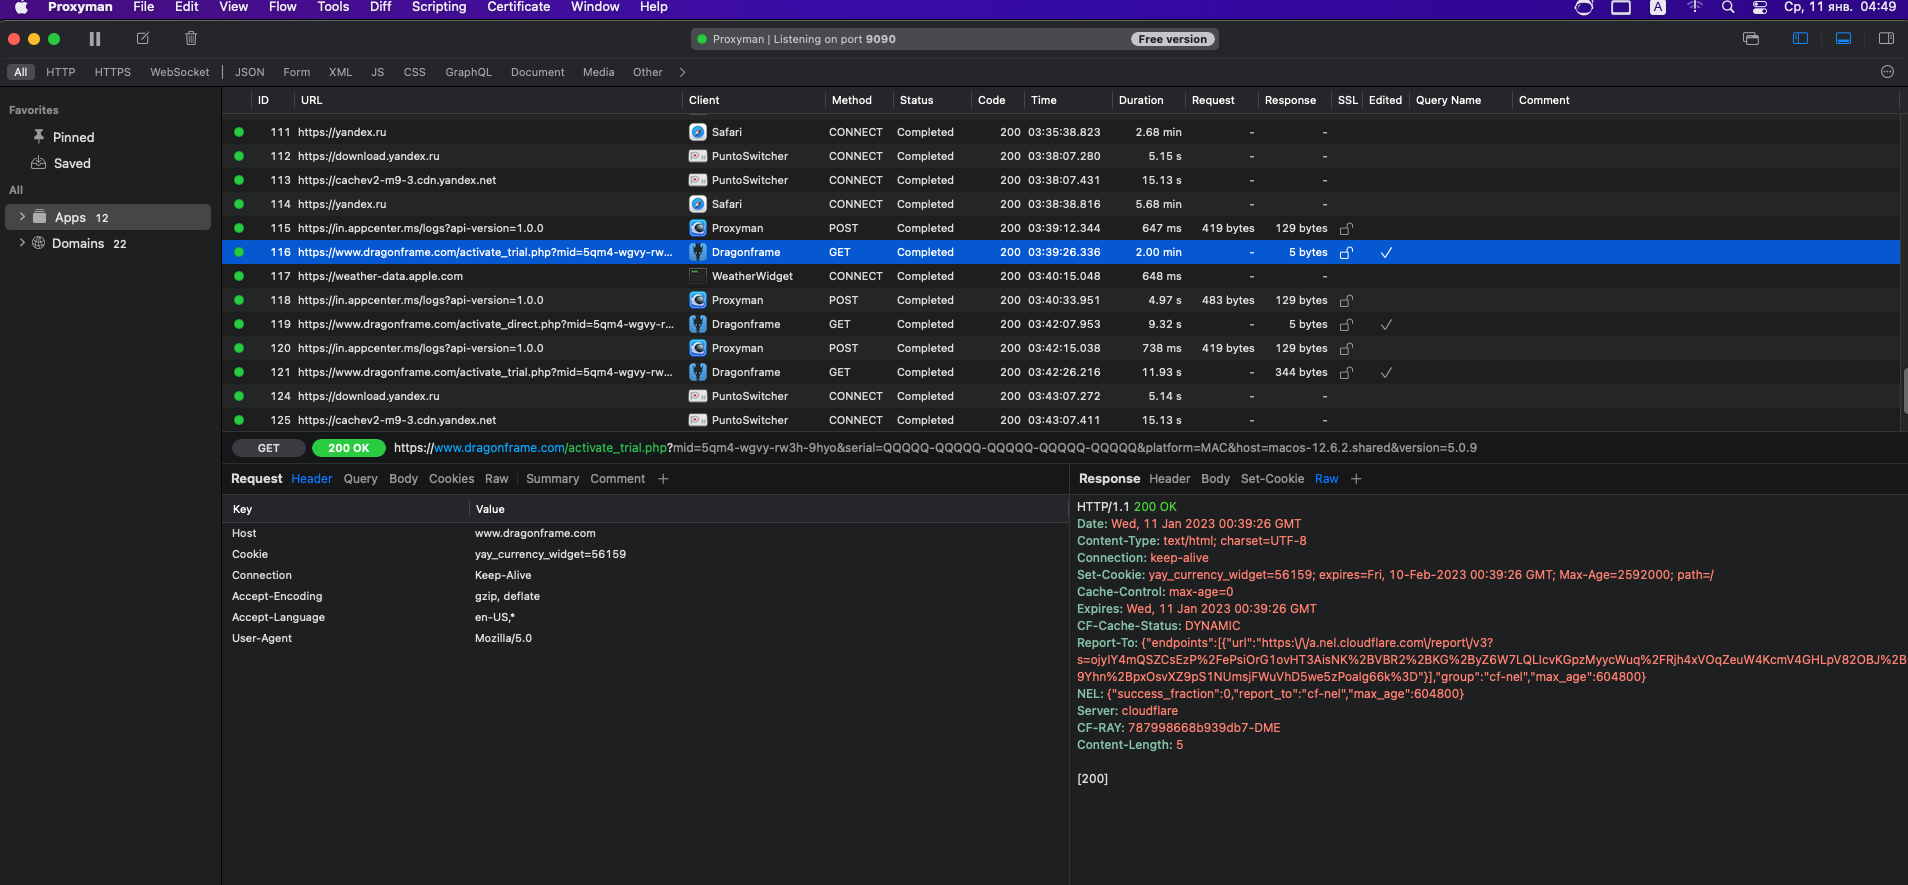
Task: Click the compose/edit toolbar icon
Action: point(143,39)
